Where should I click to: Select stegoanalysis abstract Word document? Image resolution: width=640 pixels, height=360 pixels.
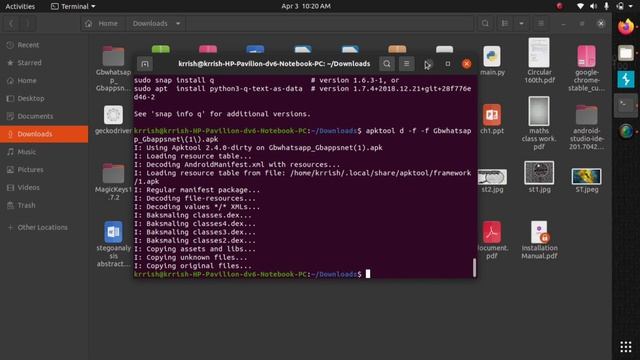pos(113,232)
